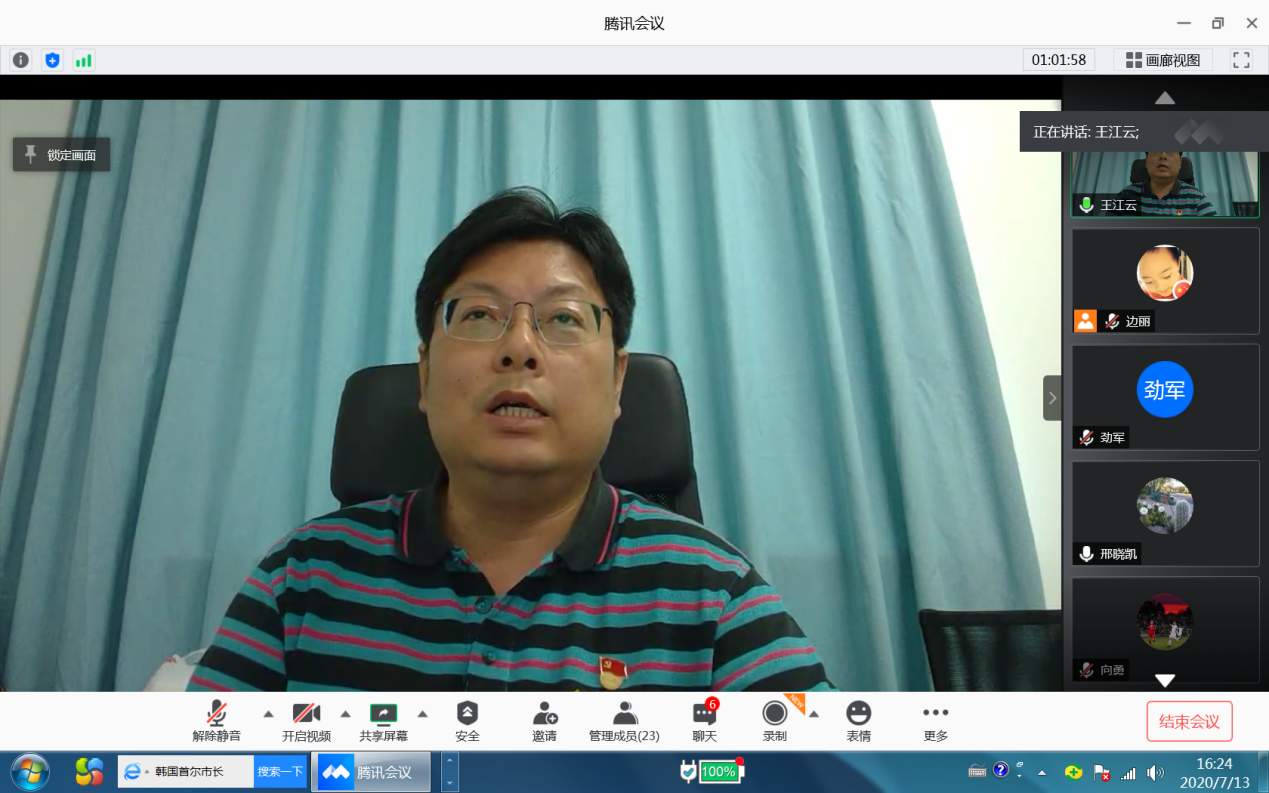Switch to Gallery View (画廊视图)
Viewport: 1269px width, 793px height.
(1163, 60)
